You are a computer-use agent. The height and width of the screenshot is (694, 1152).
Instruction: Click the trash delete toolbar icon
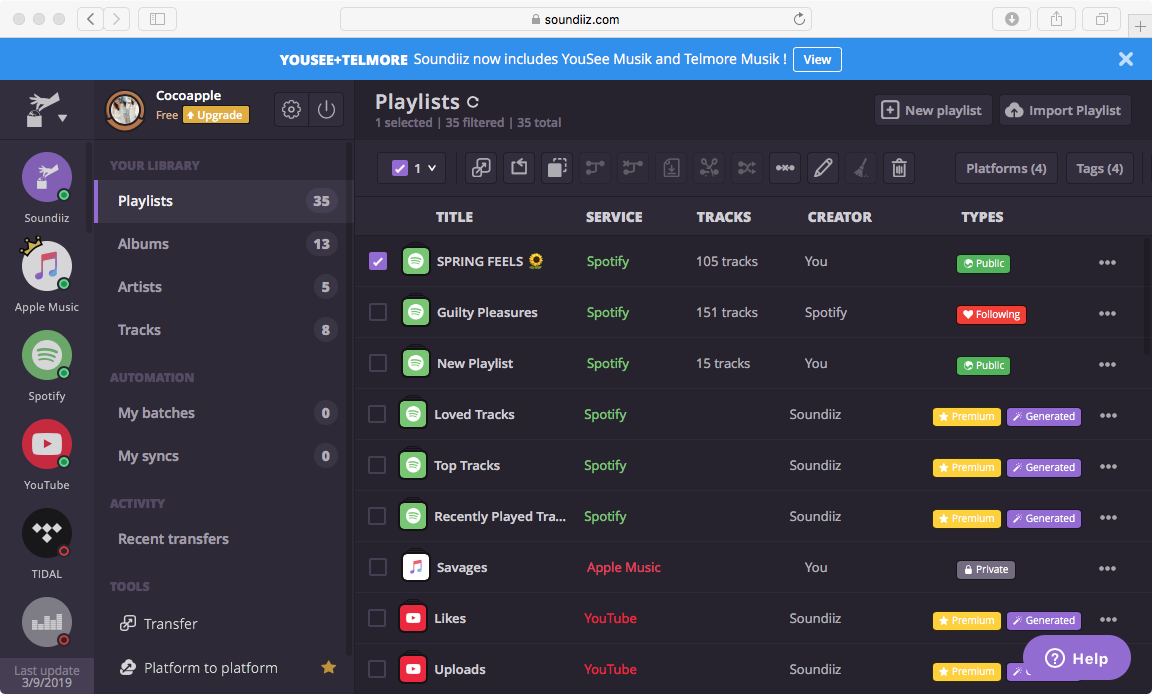pyautogui.click(x=899, y=168)
